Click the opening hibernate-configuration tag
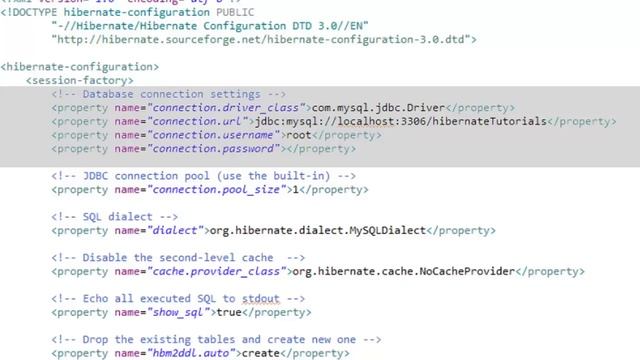The height and width of the screenshot is (360, 640). click(80, 67)
